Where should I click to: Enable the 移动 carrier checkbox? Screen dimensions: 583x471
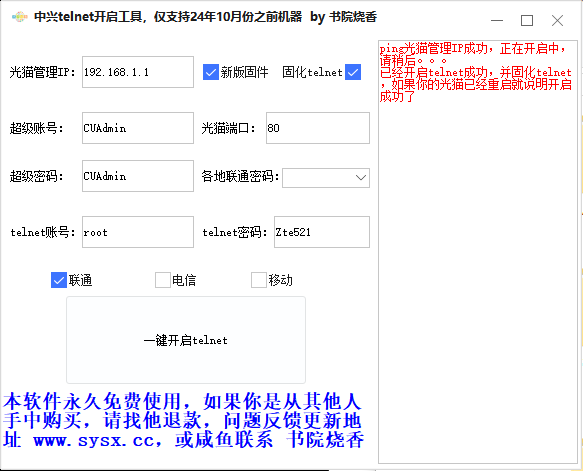tap(259, 280)
